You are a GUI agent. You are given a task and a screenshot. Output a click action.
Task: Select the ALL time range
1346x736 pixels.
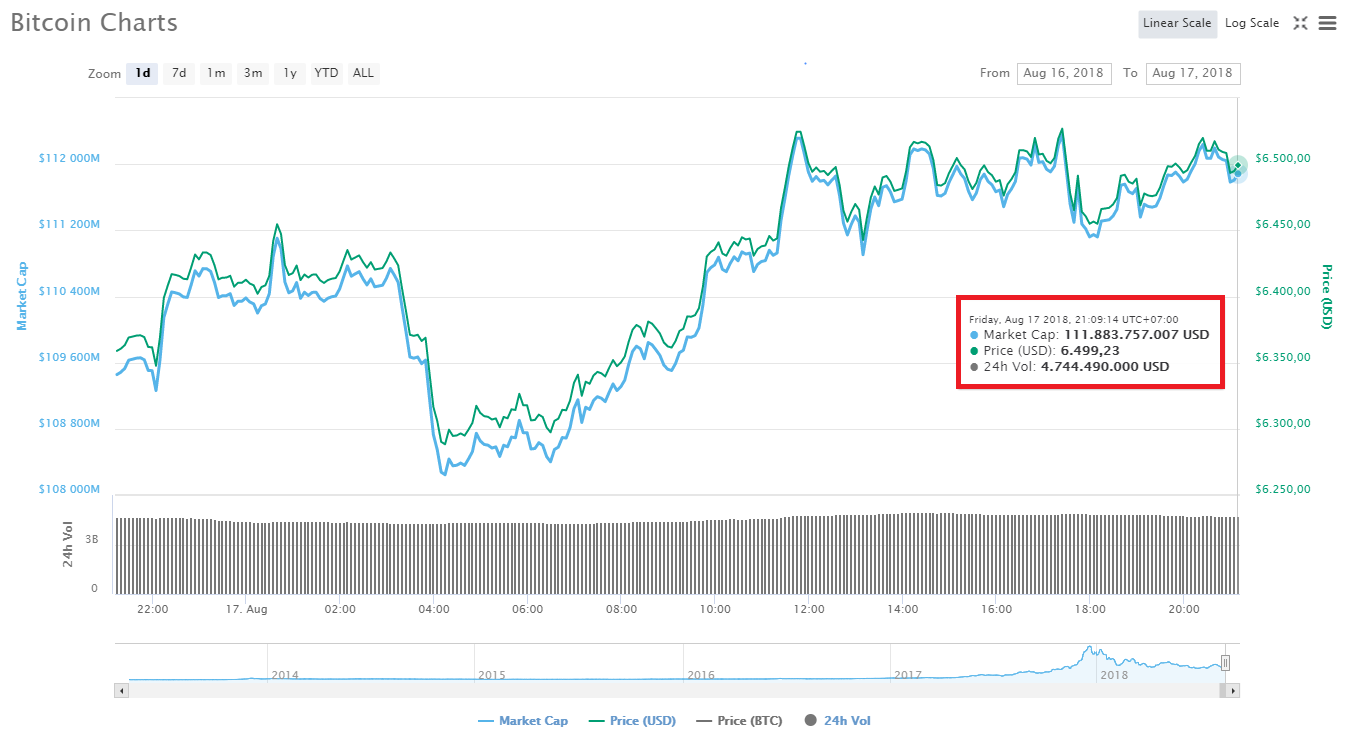[363, 73]
